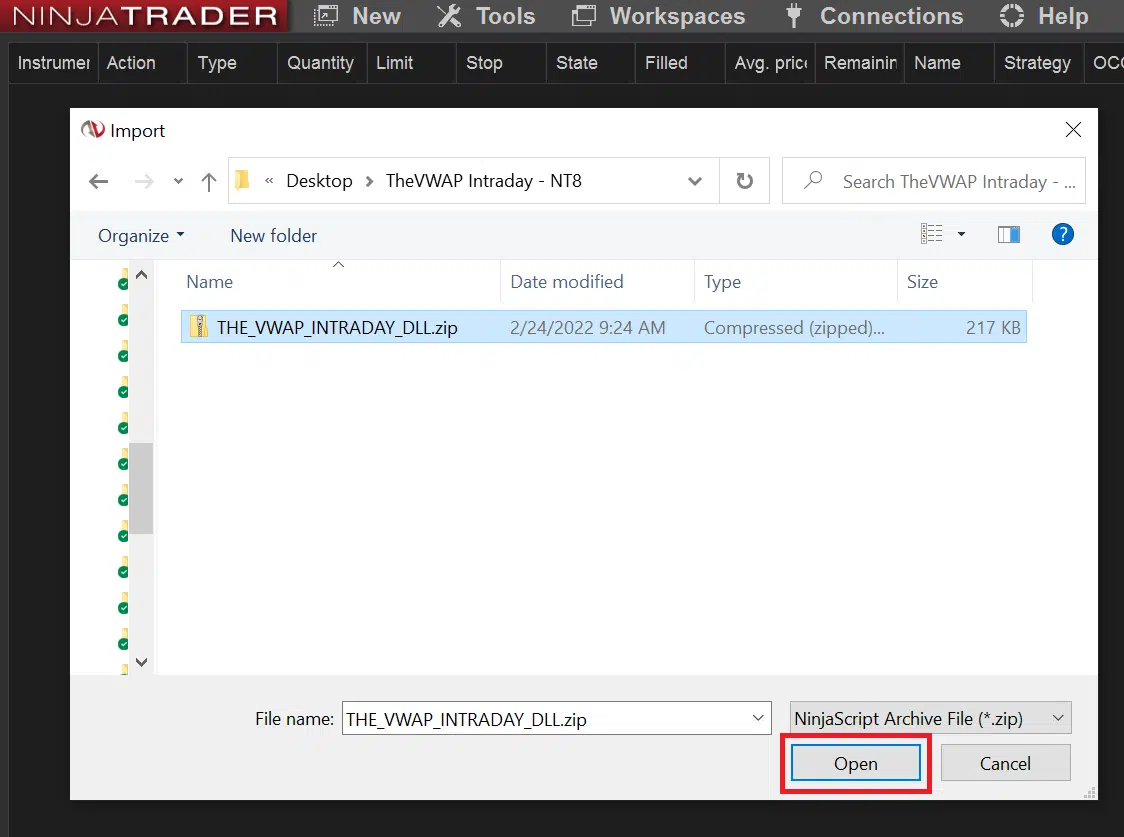Click the Quantity column header
Viewport: 1124px width, 837px height.
point(322,63)
